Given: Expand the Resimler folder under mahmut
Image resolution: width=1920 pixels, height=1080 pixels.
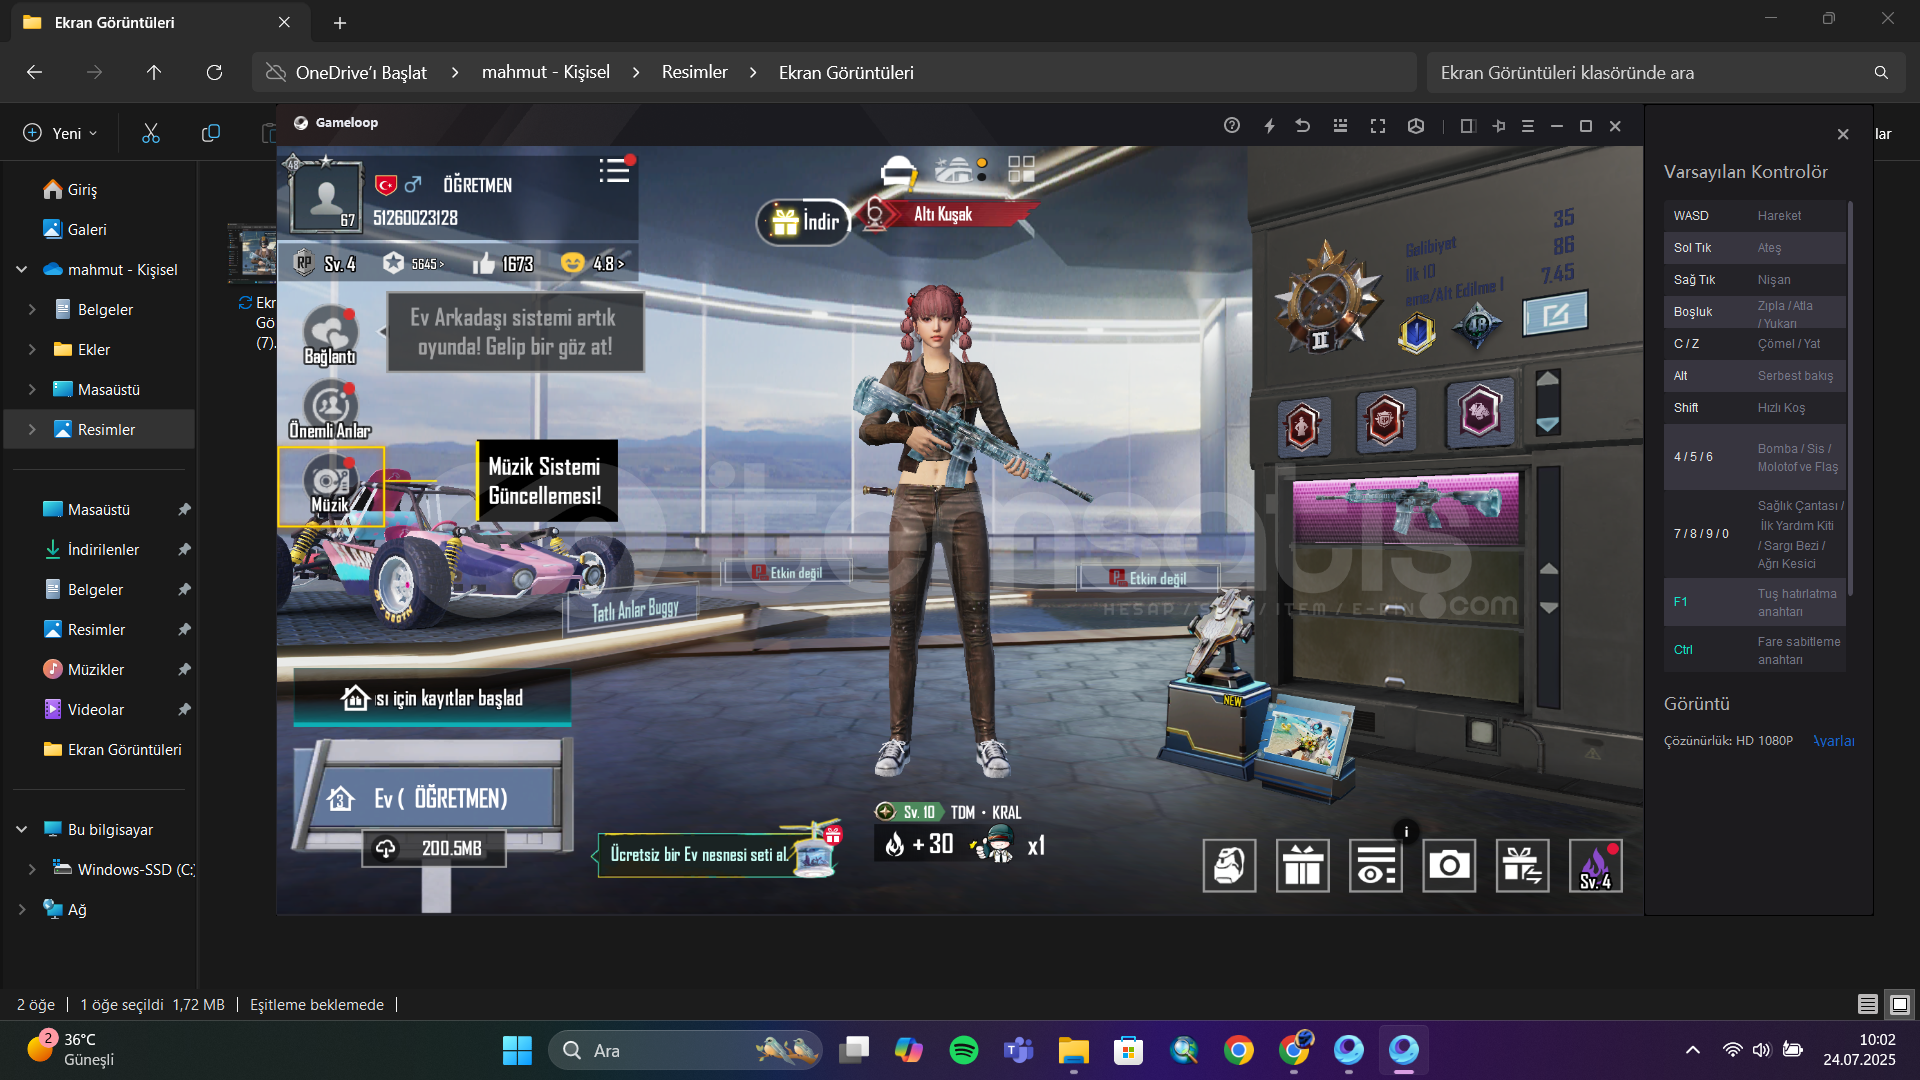Looking at the screenshot, I should click(x=32, y=430).
